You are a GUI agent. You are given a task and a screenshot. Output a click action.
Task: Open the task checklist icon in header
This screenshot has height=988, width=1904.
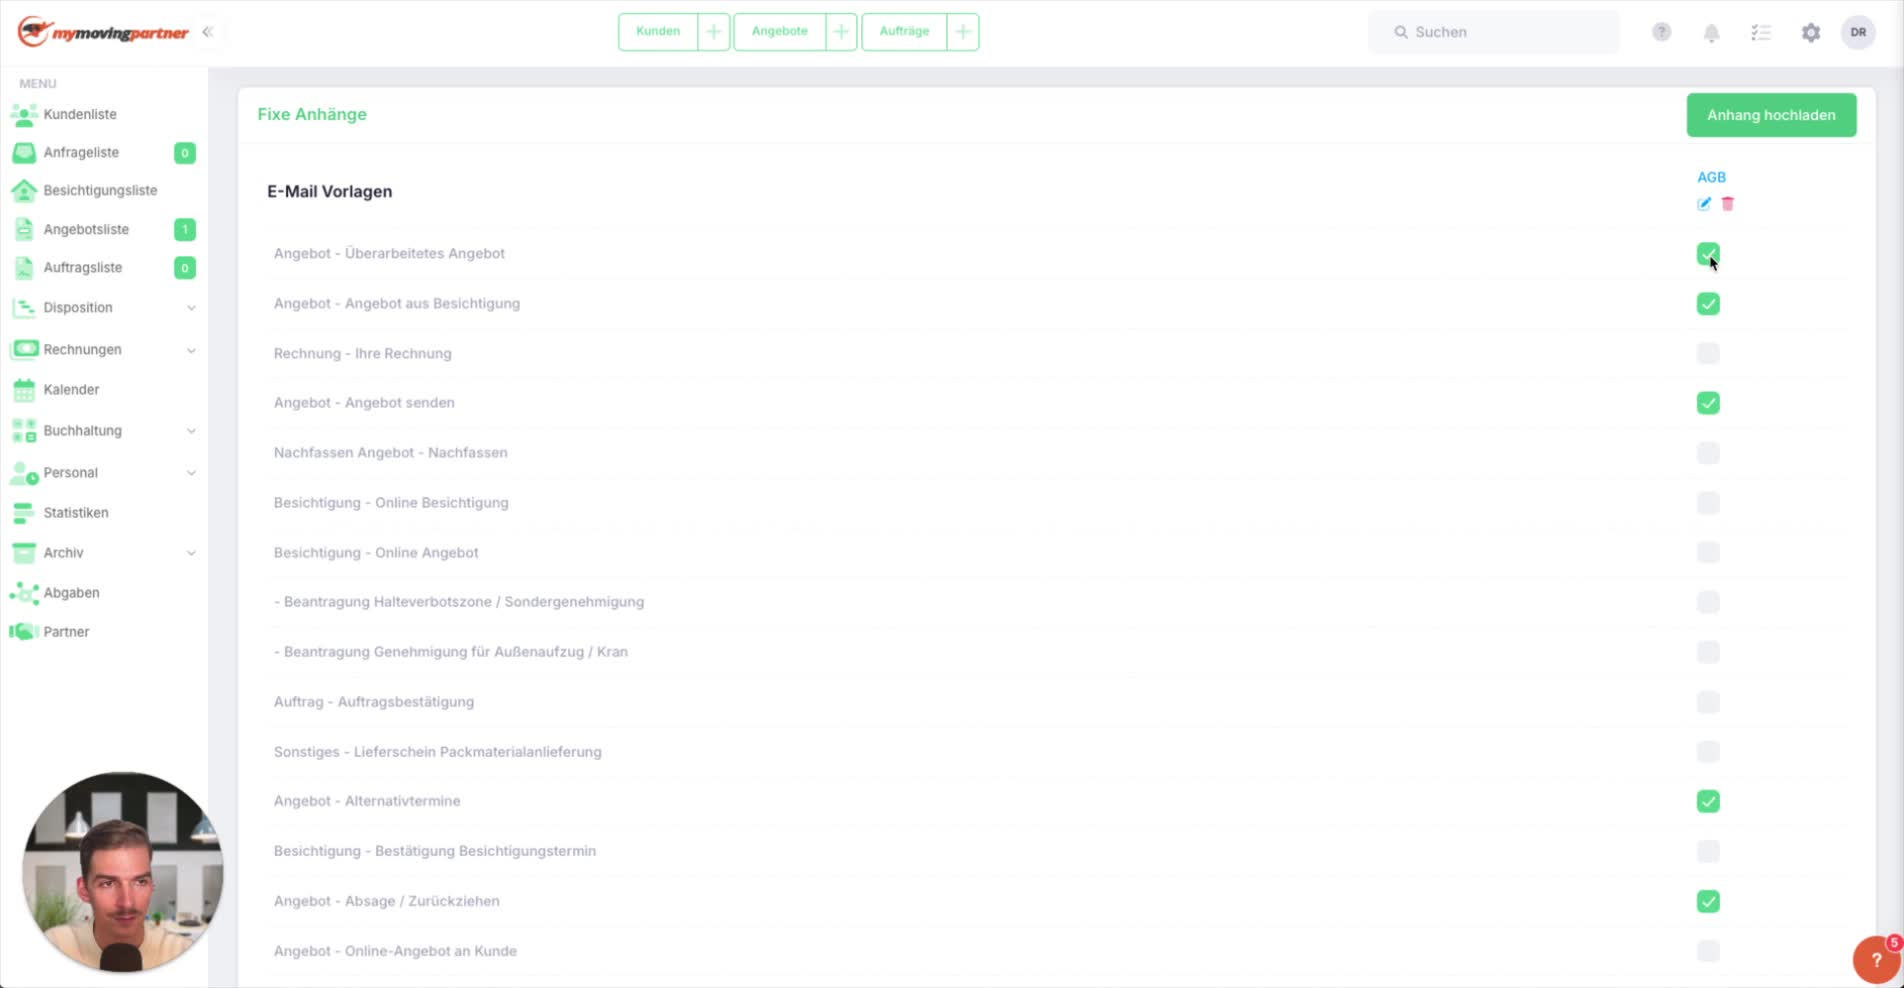click(x=1761, y=33)
